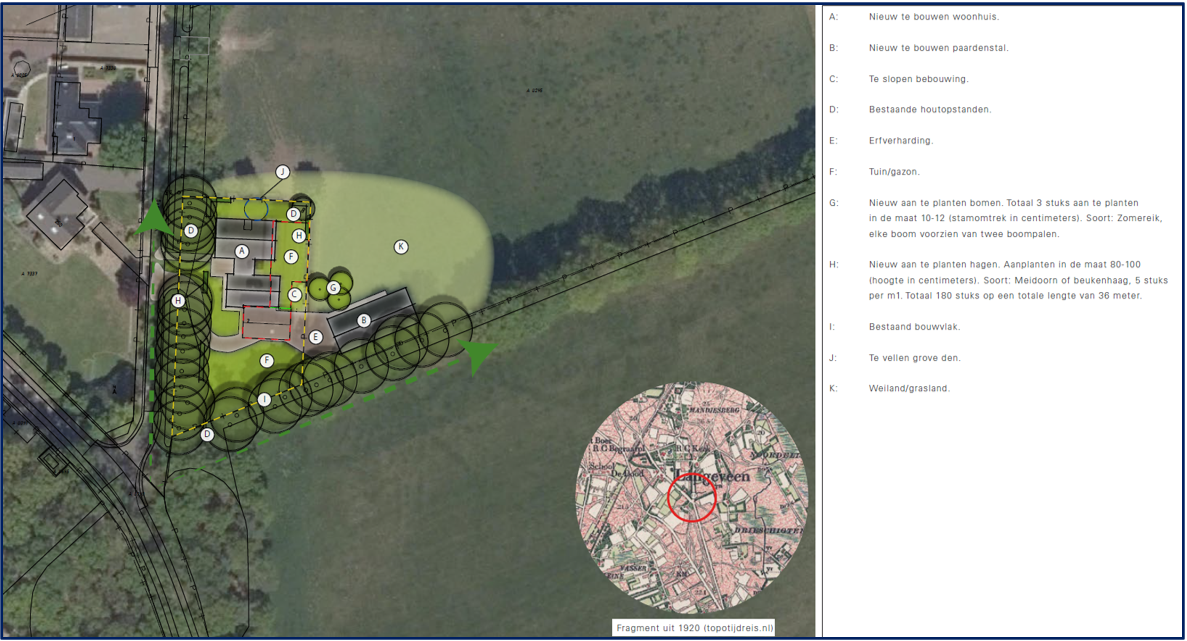Click the circled E marker on the paving
Image resolution: width=1187 pixels, height=641 pixels.
click(x=315, y=338)
